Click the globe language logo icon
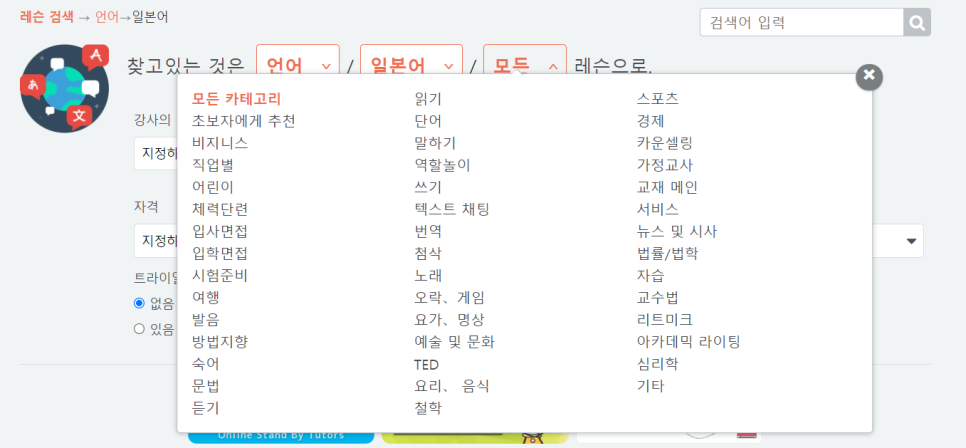Image resolution: width=966 pixels, height=448 pixels. [x=65, y=88]
